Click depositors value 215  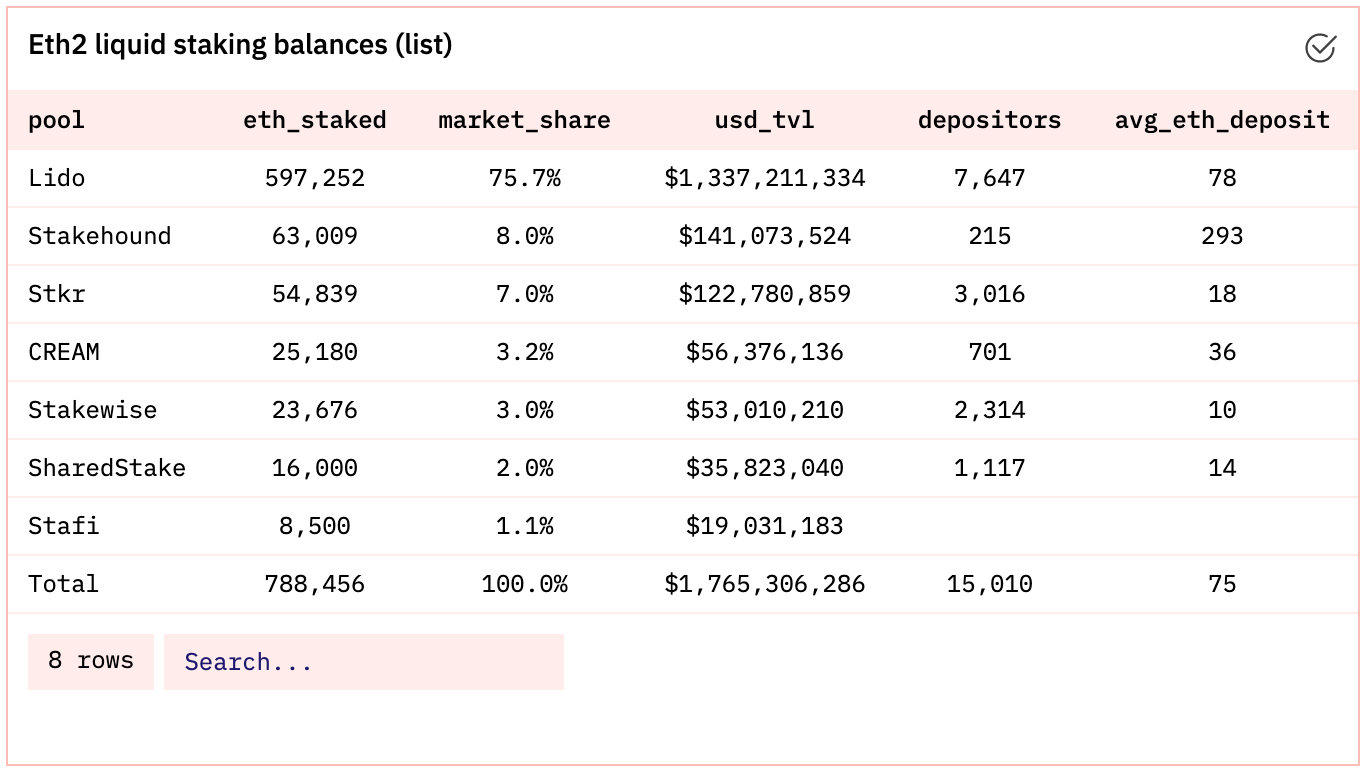click(990, 236)
